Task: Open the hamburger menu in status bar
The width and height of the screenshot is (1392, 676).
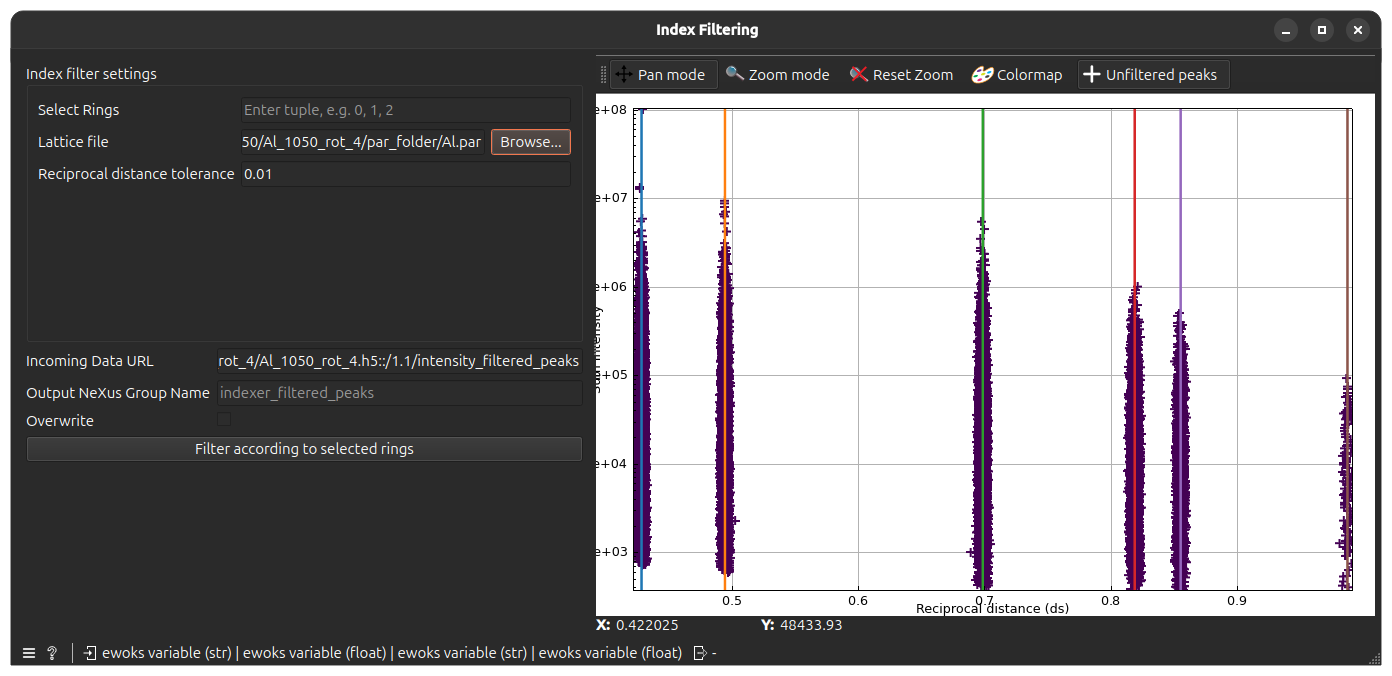Action: 29,653
